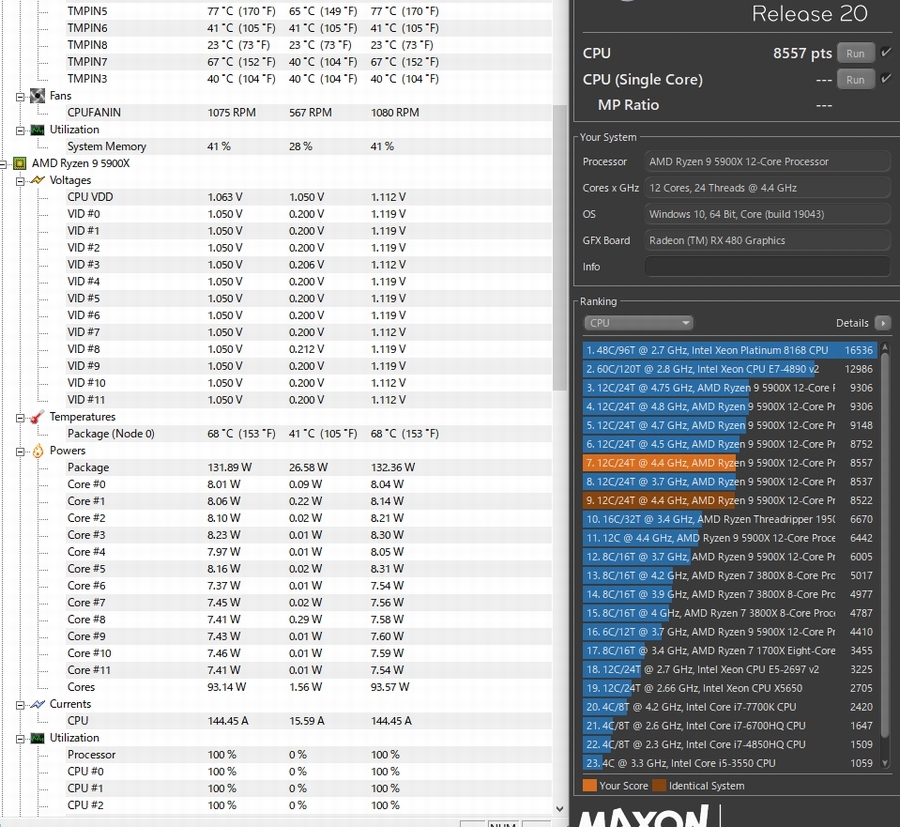Click the 131.89 W Package power value
The image size is (900, 827).
coord(230,468)
